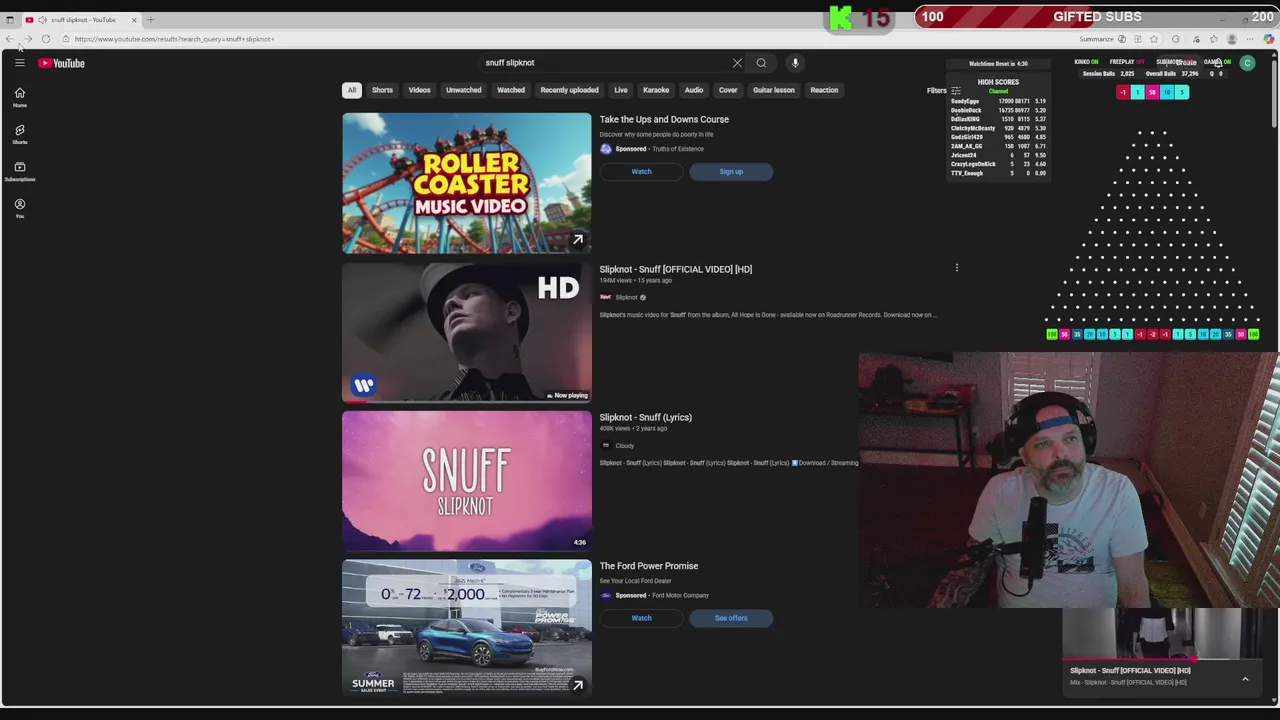Reload the page with refresh button

click(x=46, y=39)
